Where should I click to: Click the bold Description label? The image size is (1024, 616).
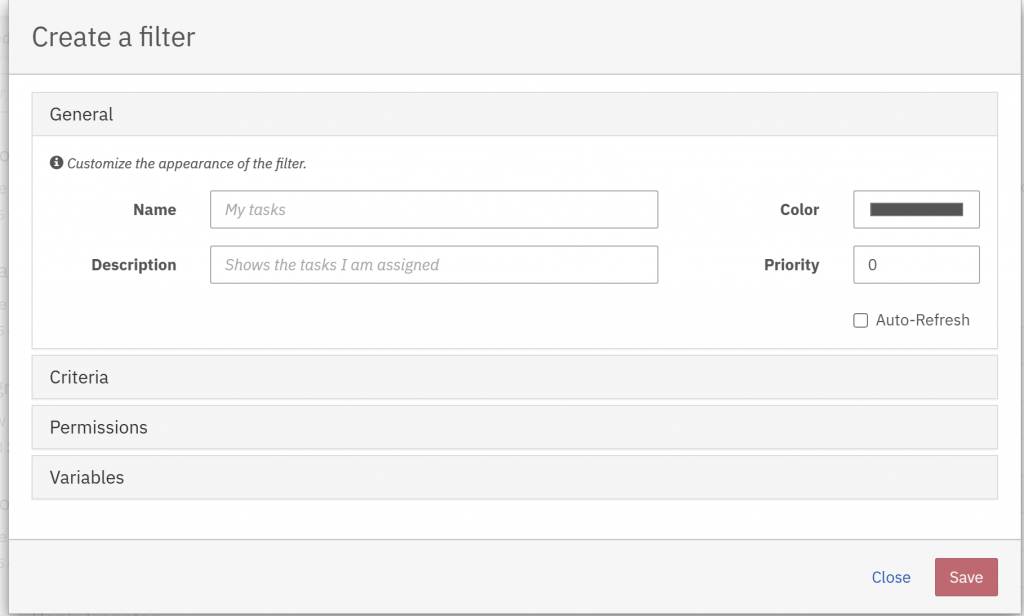click(134, 265)
